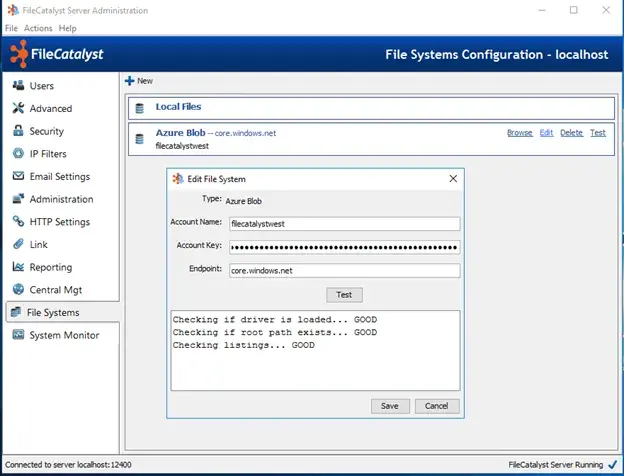
Task: Open the File menu
Action: [11, 28]
